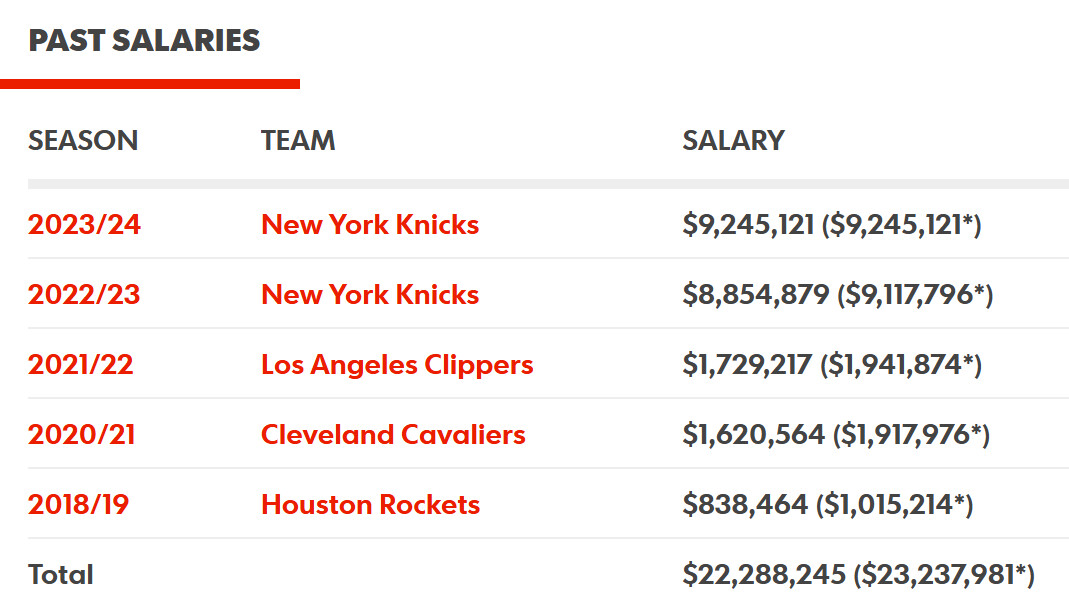The image size is (1069, 602).
Task: Open the 2020/21 season link
Action: 82,434
